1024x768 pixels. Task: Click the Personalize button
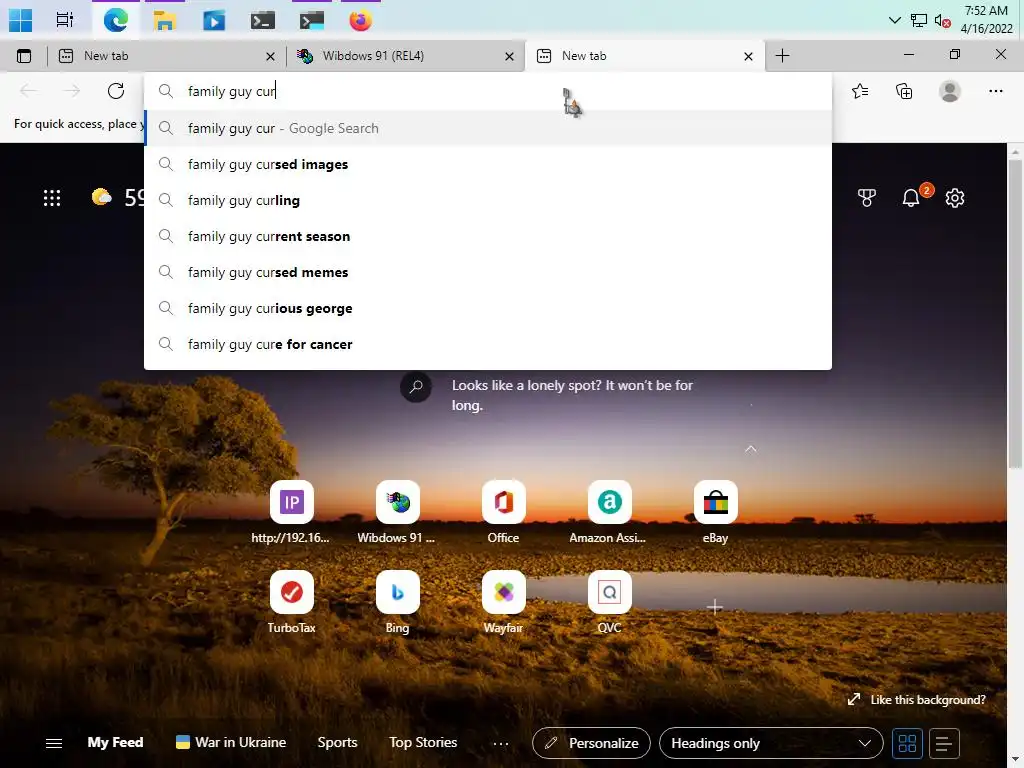[x=591, y=743]
